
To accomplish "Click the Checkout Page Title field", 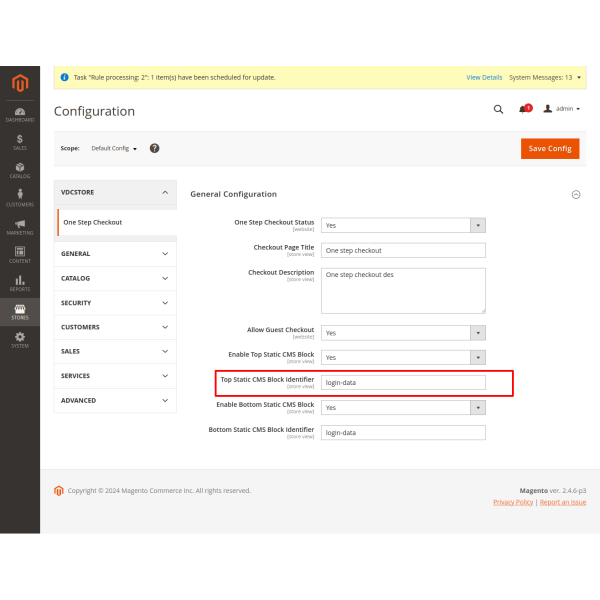I will (403, 250).
